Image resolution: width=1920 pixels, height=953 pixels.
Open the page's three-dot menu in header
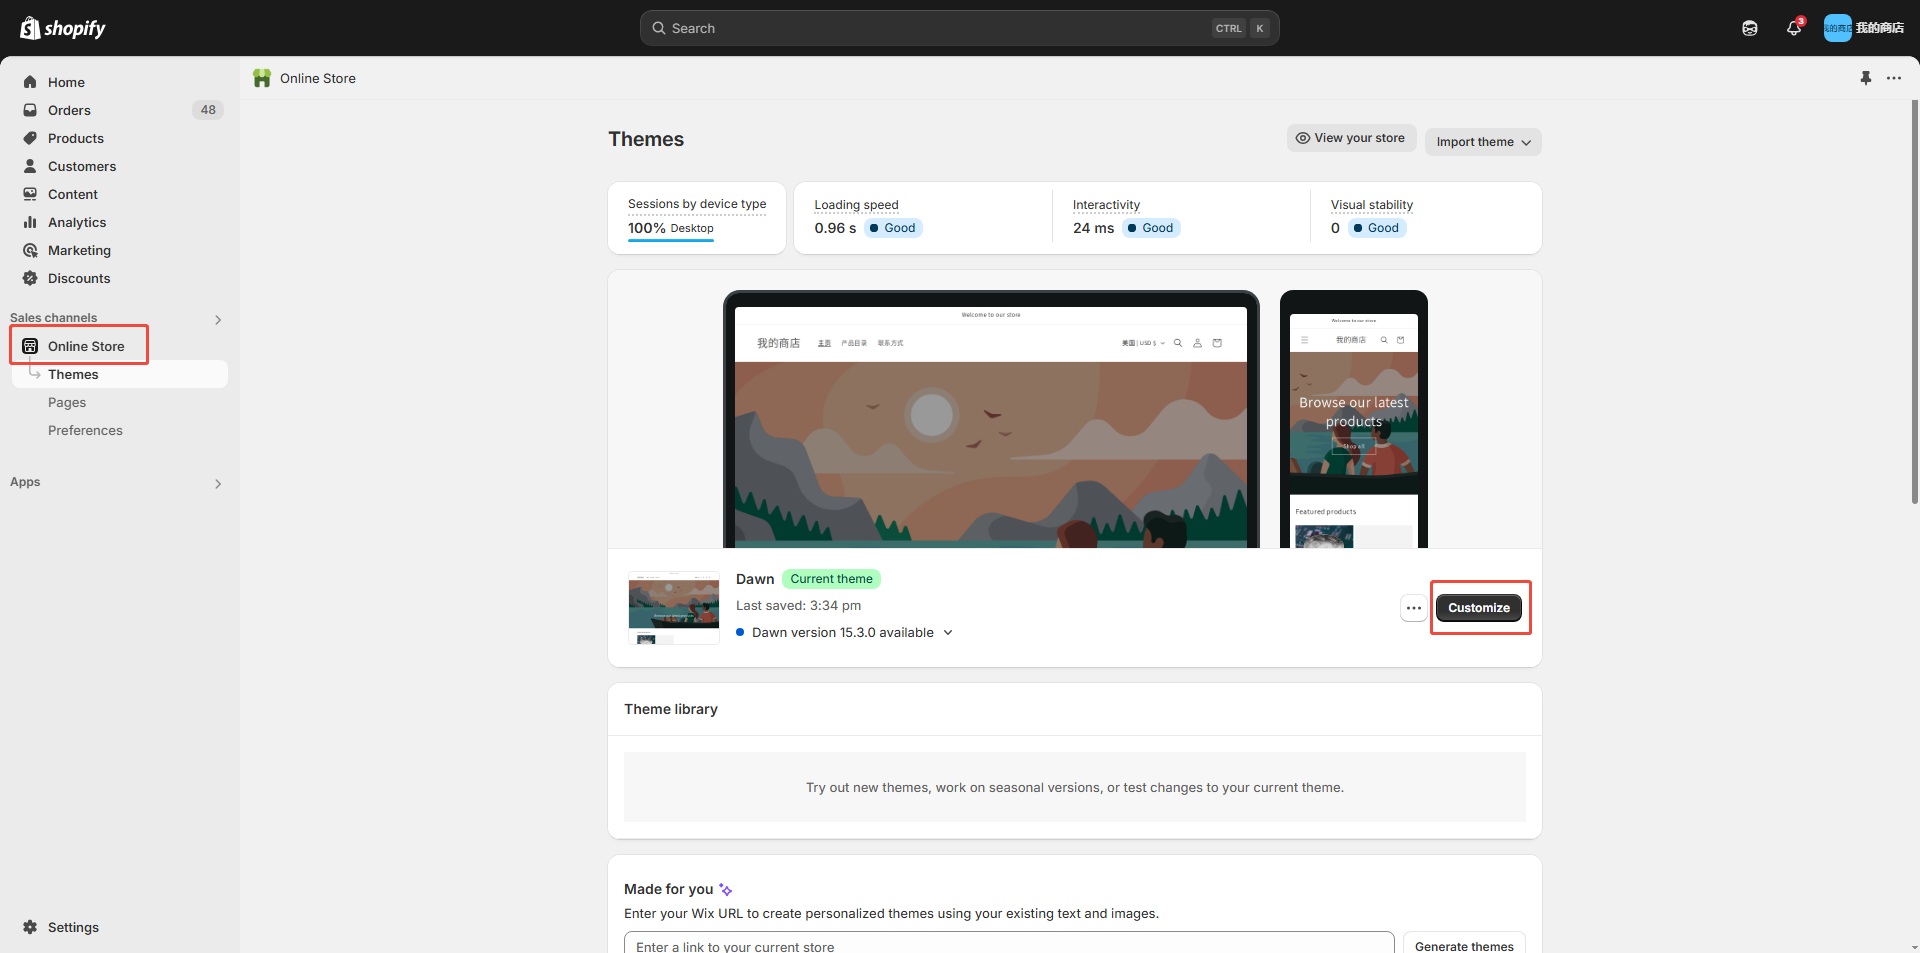tap(1894, 78)
